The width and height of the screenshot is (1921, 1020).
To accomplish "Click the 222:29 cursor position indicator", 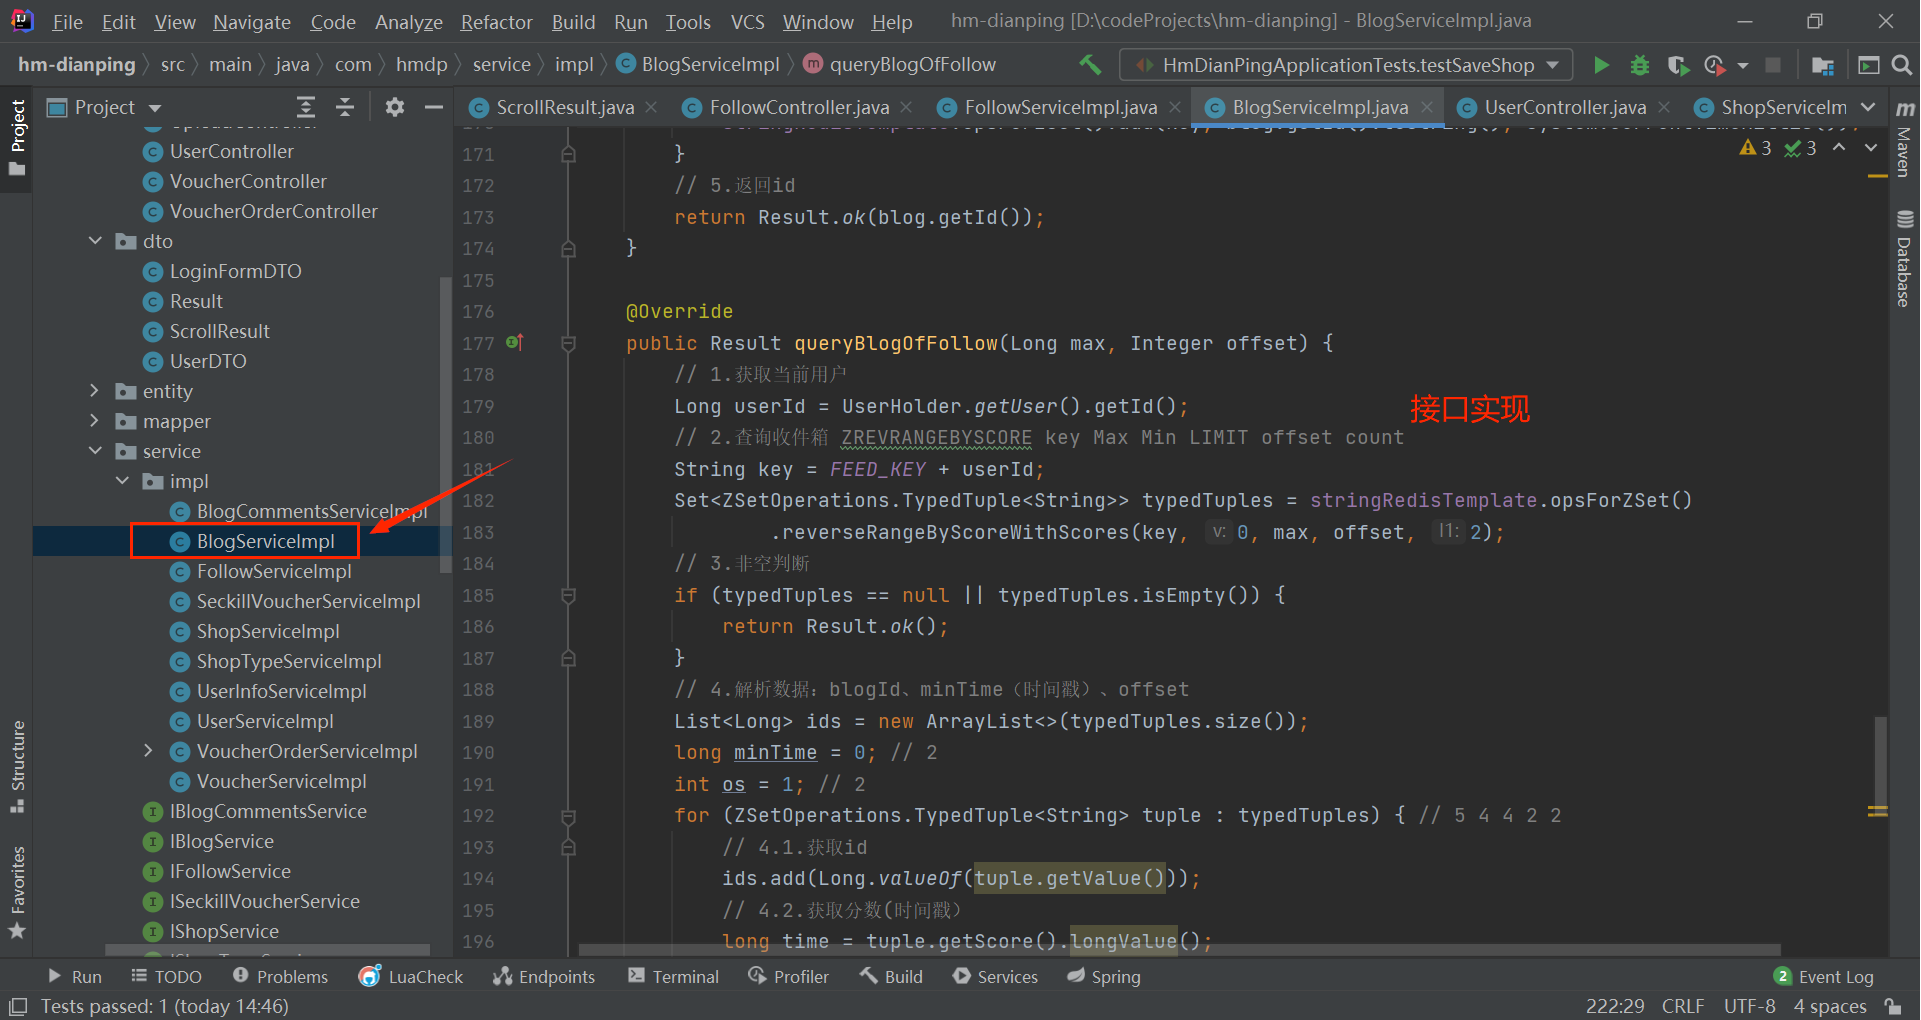I will [1615, 1006].
